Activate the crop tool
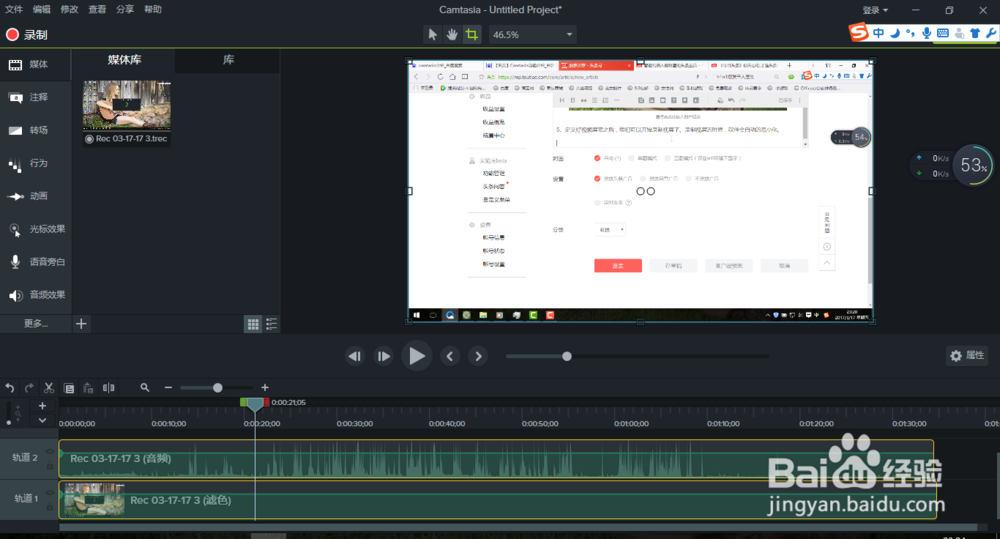 [472, 34]
